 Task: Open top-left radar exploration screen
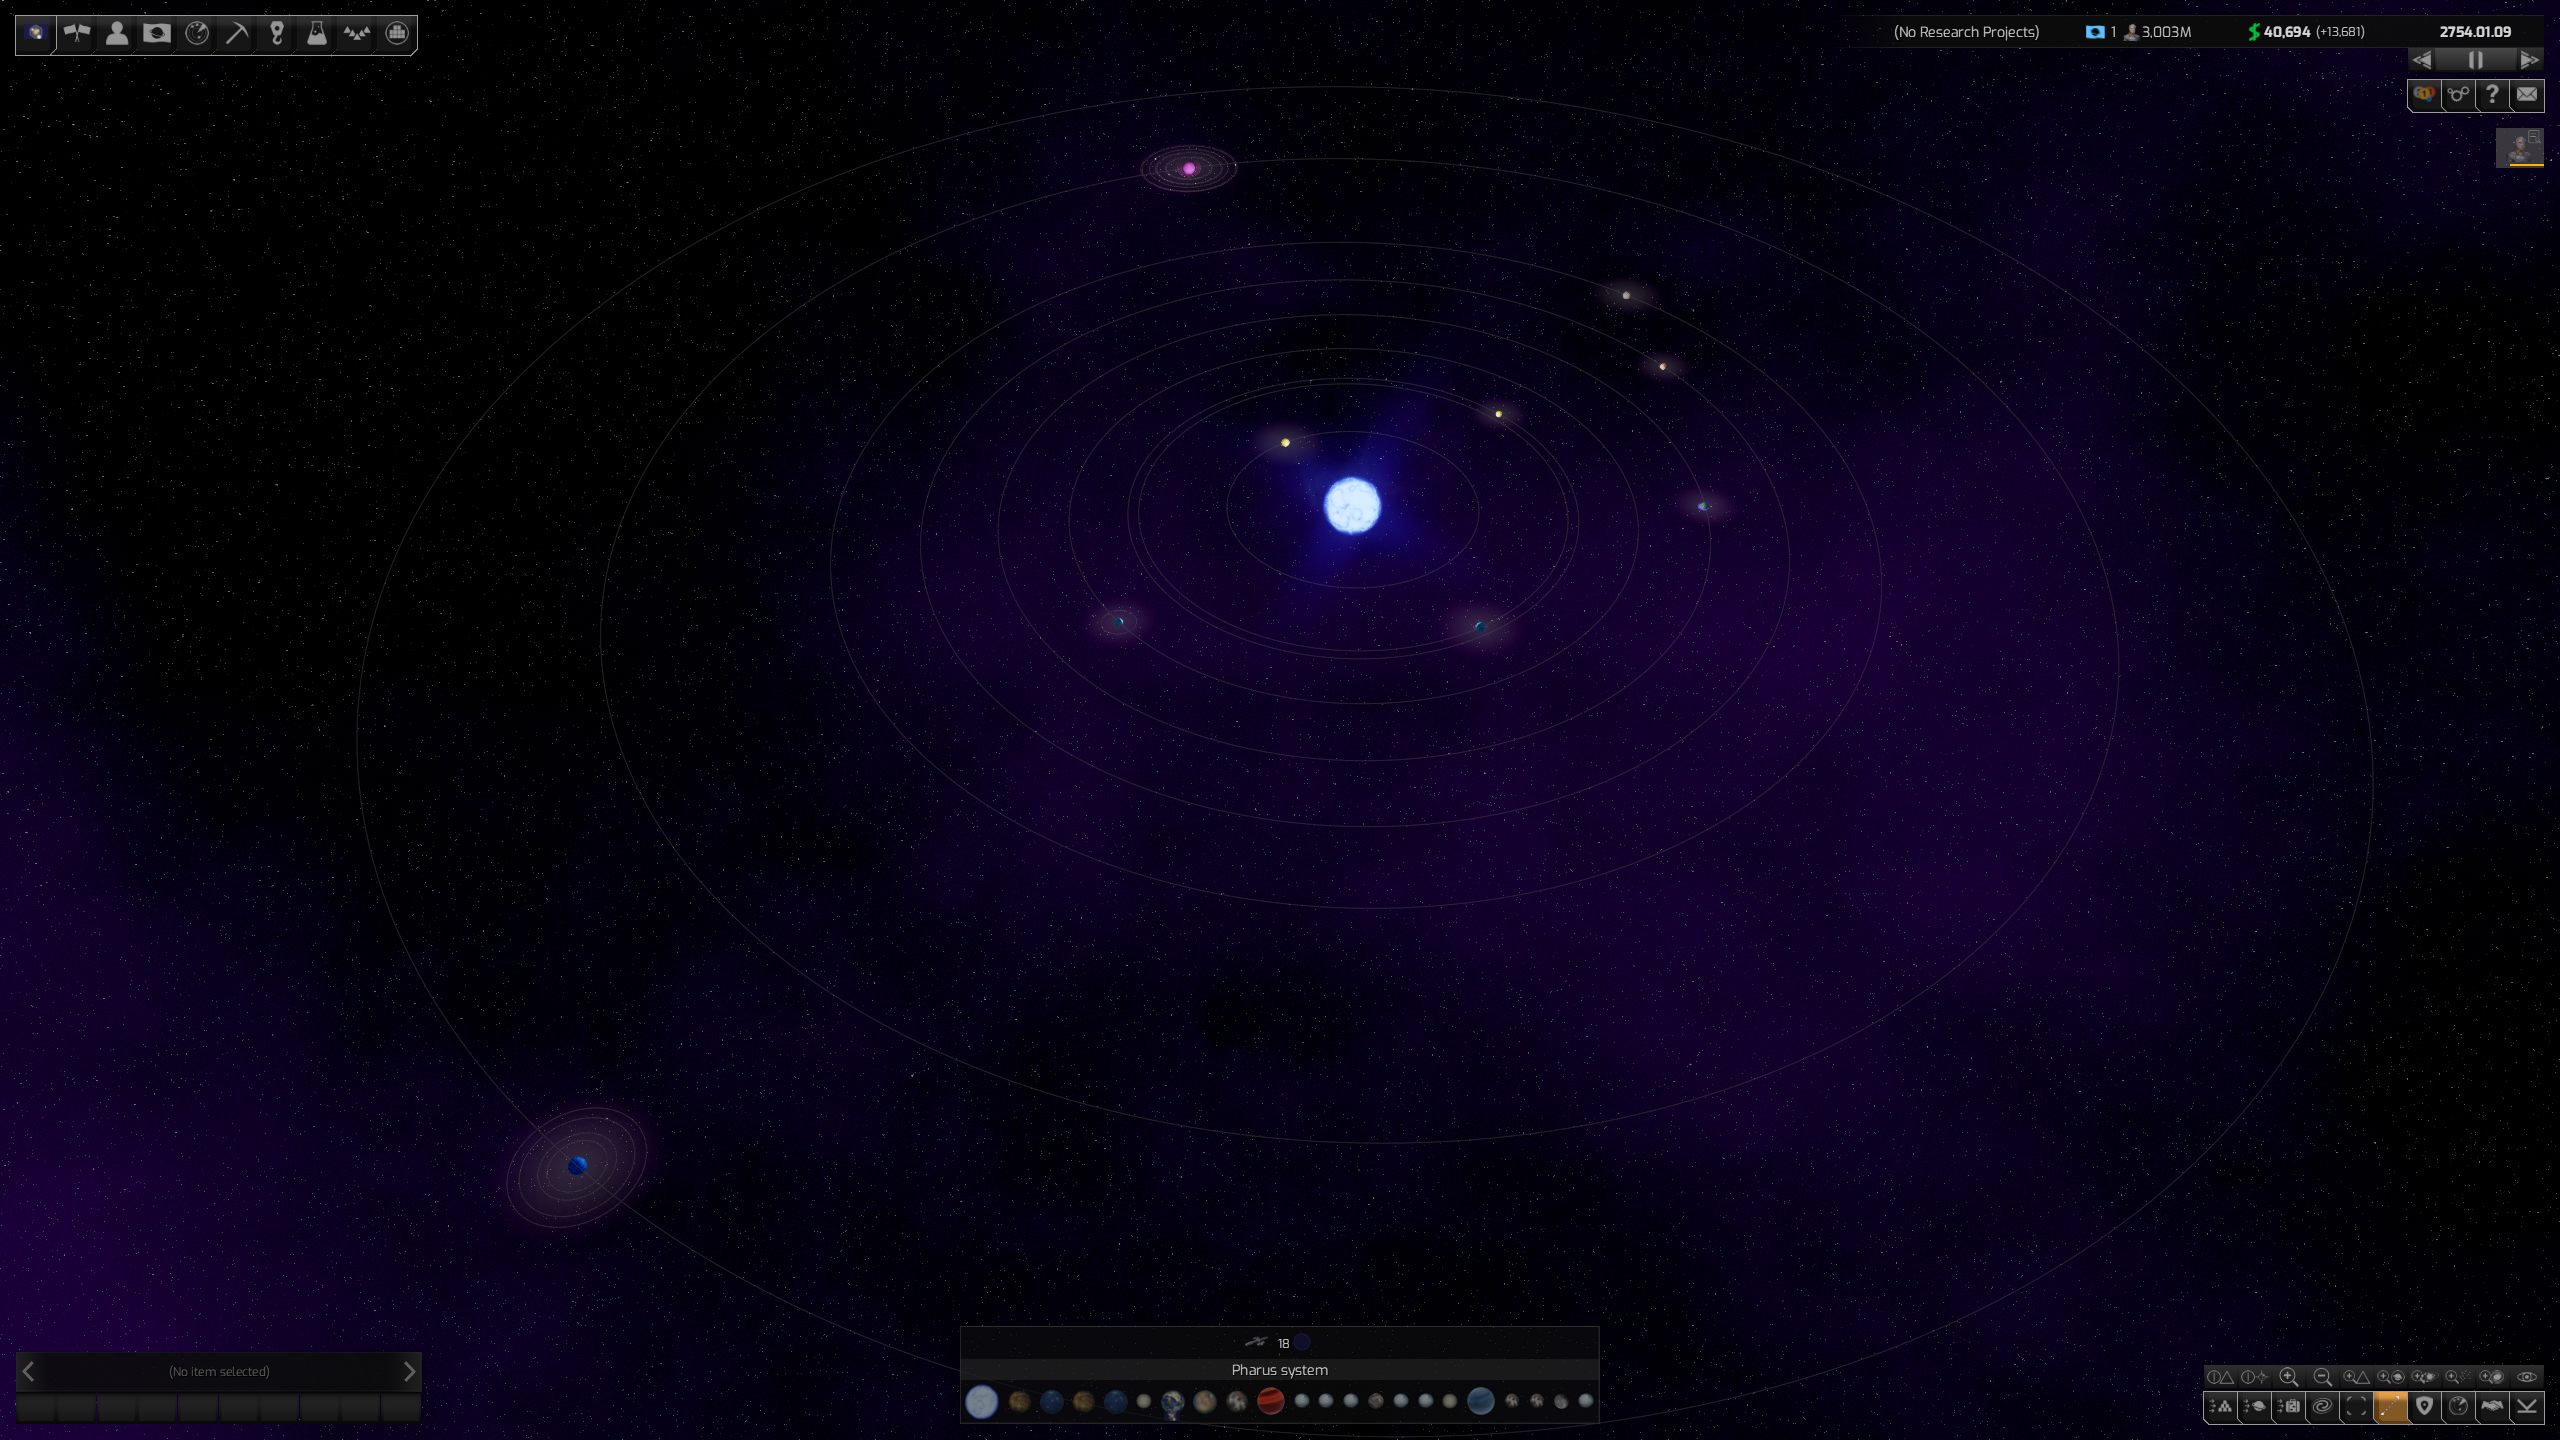[x=197, y=33]
